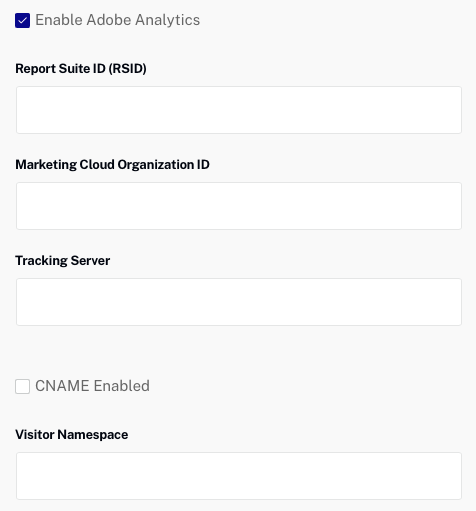The image size is (476, 511).
Task: Click the Enable Adobe Analytics label text
Action: coord(118,20)
